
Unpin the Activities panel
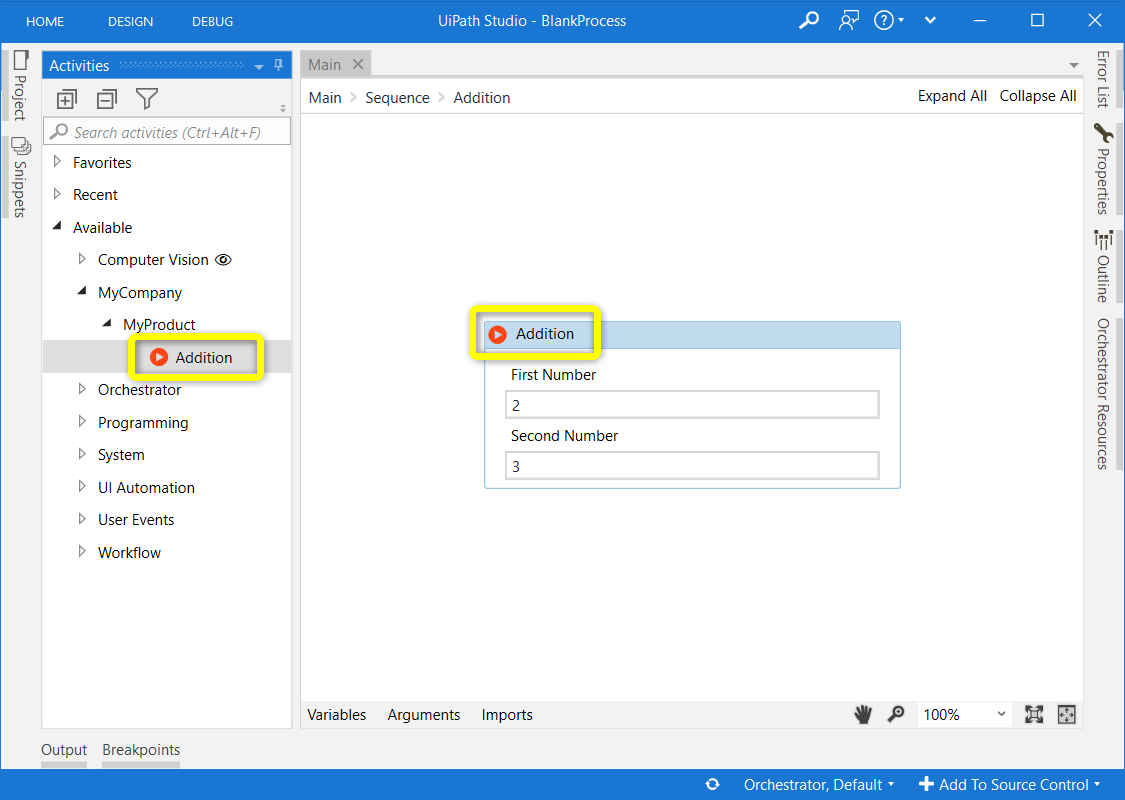277,65
